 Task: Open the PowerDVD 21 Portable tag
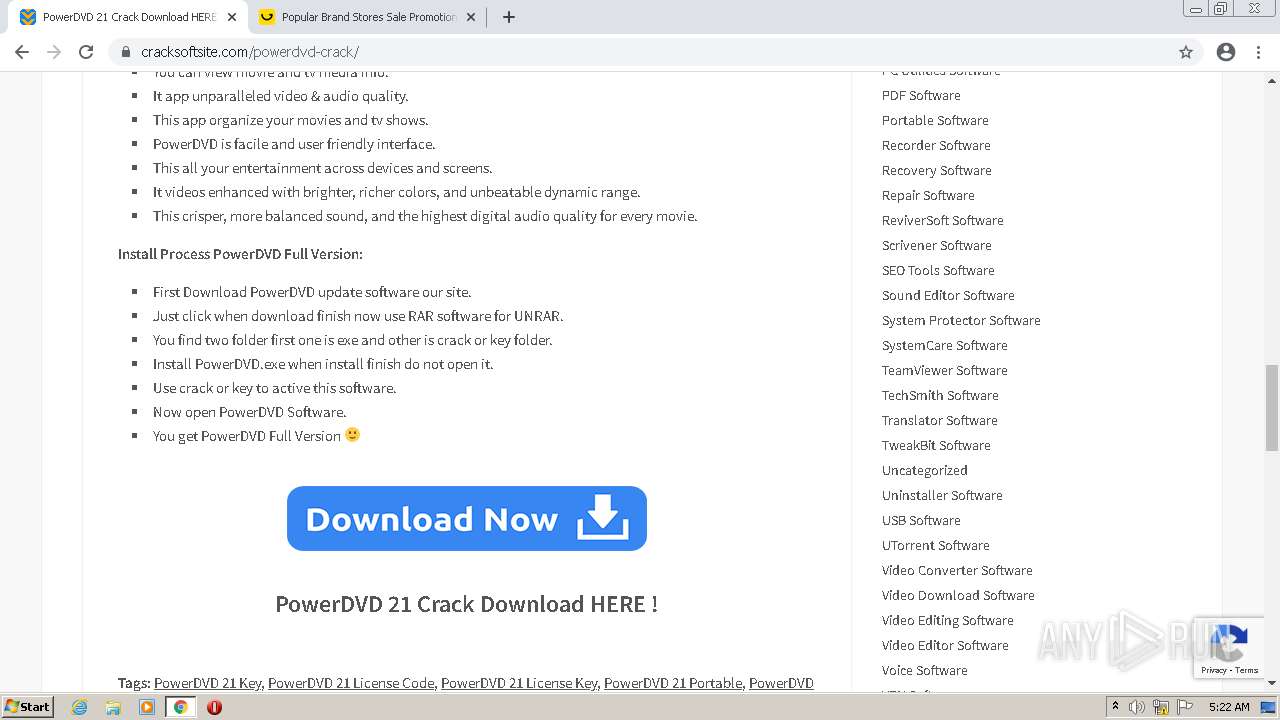[x=673, y=683]
